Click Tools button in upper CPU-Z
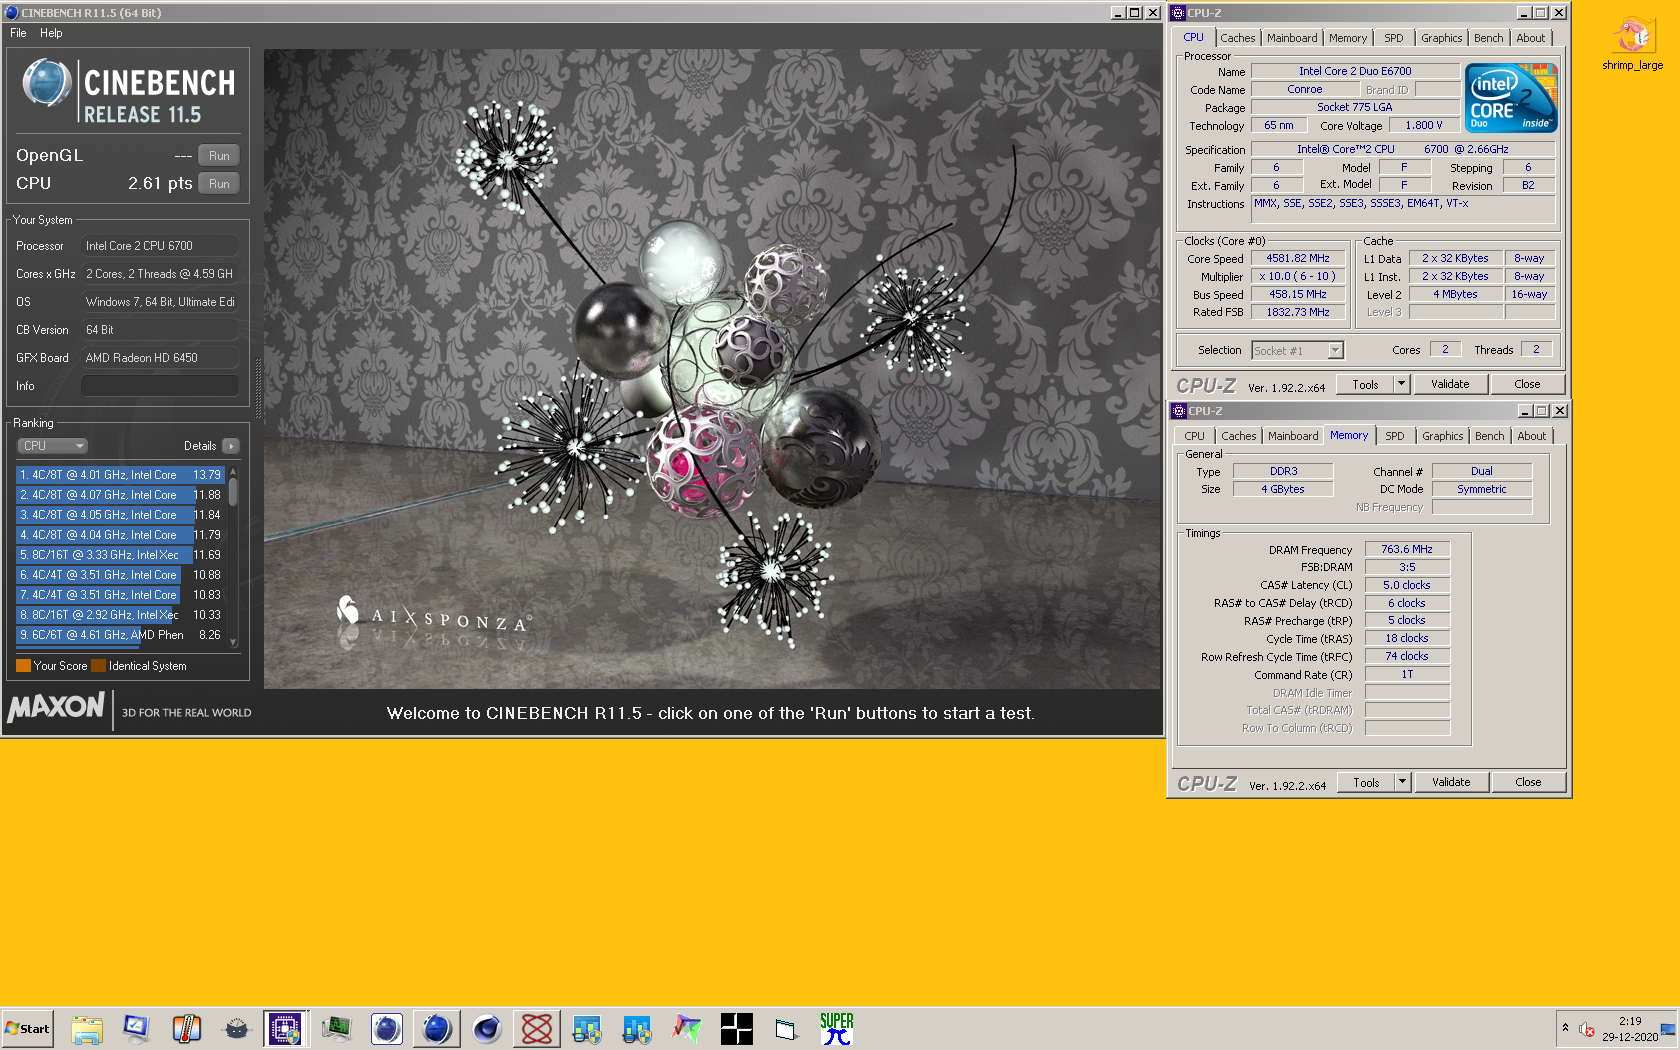The image size is (1680, 1050). 1365,385
